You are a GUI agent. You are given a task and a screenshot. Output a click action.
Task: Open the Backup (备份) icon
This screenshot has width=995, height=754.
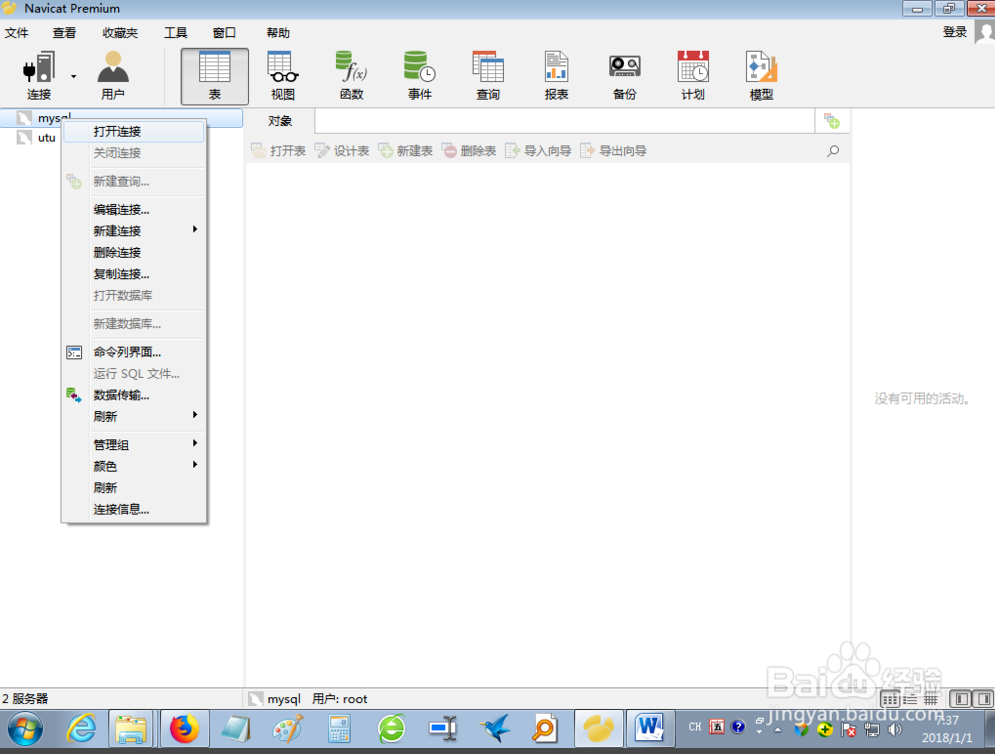625,76
